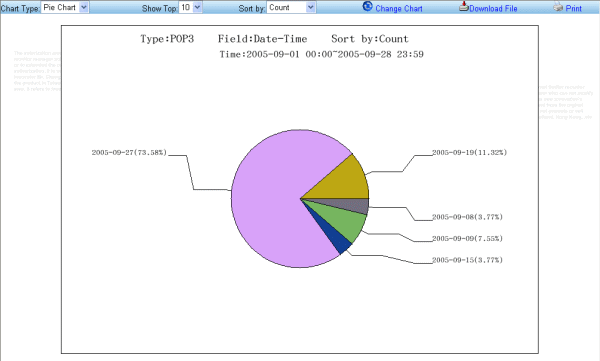Click the 2005-09-08(3.77%) label
The width and height of the screenshot is (600, 361).
(467, 217)
